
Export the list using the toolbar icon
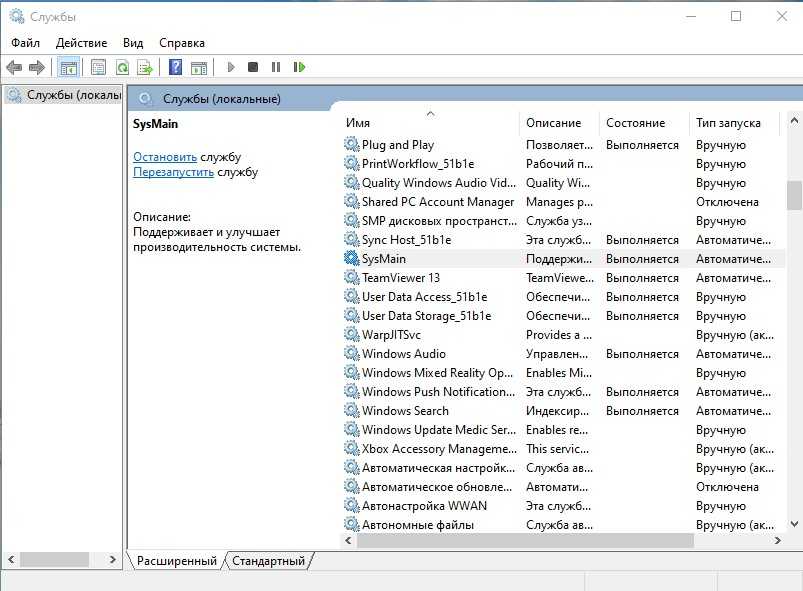pos(145,67)
